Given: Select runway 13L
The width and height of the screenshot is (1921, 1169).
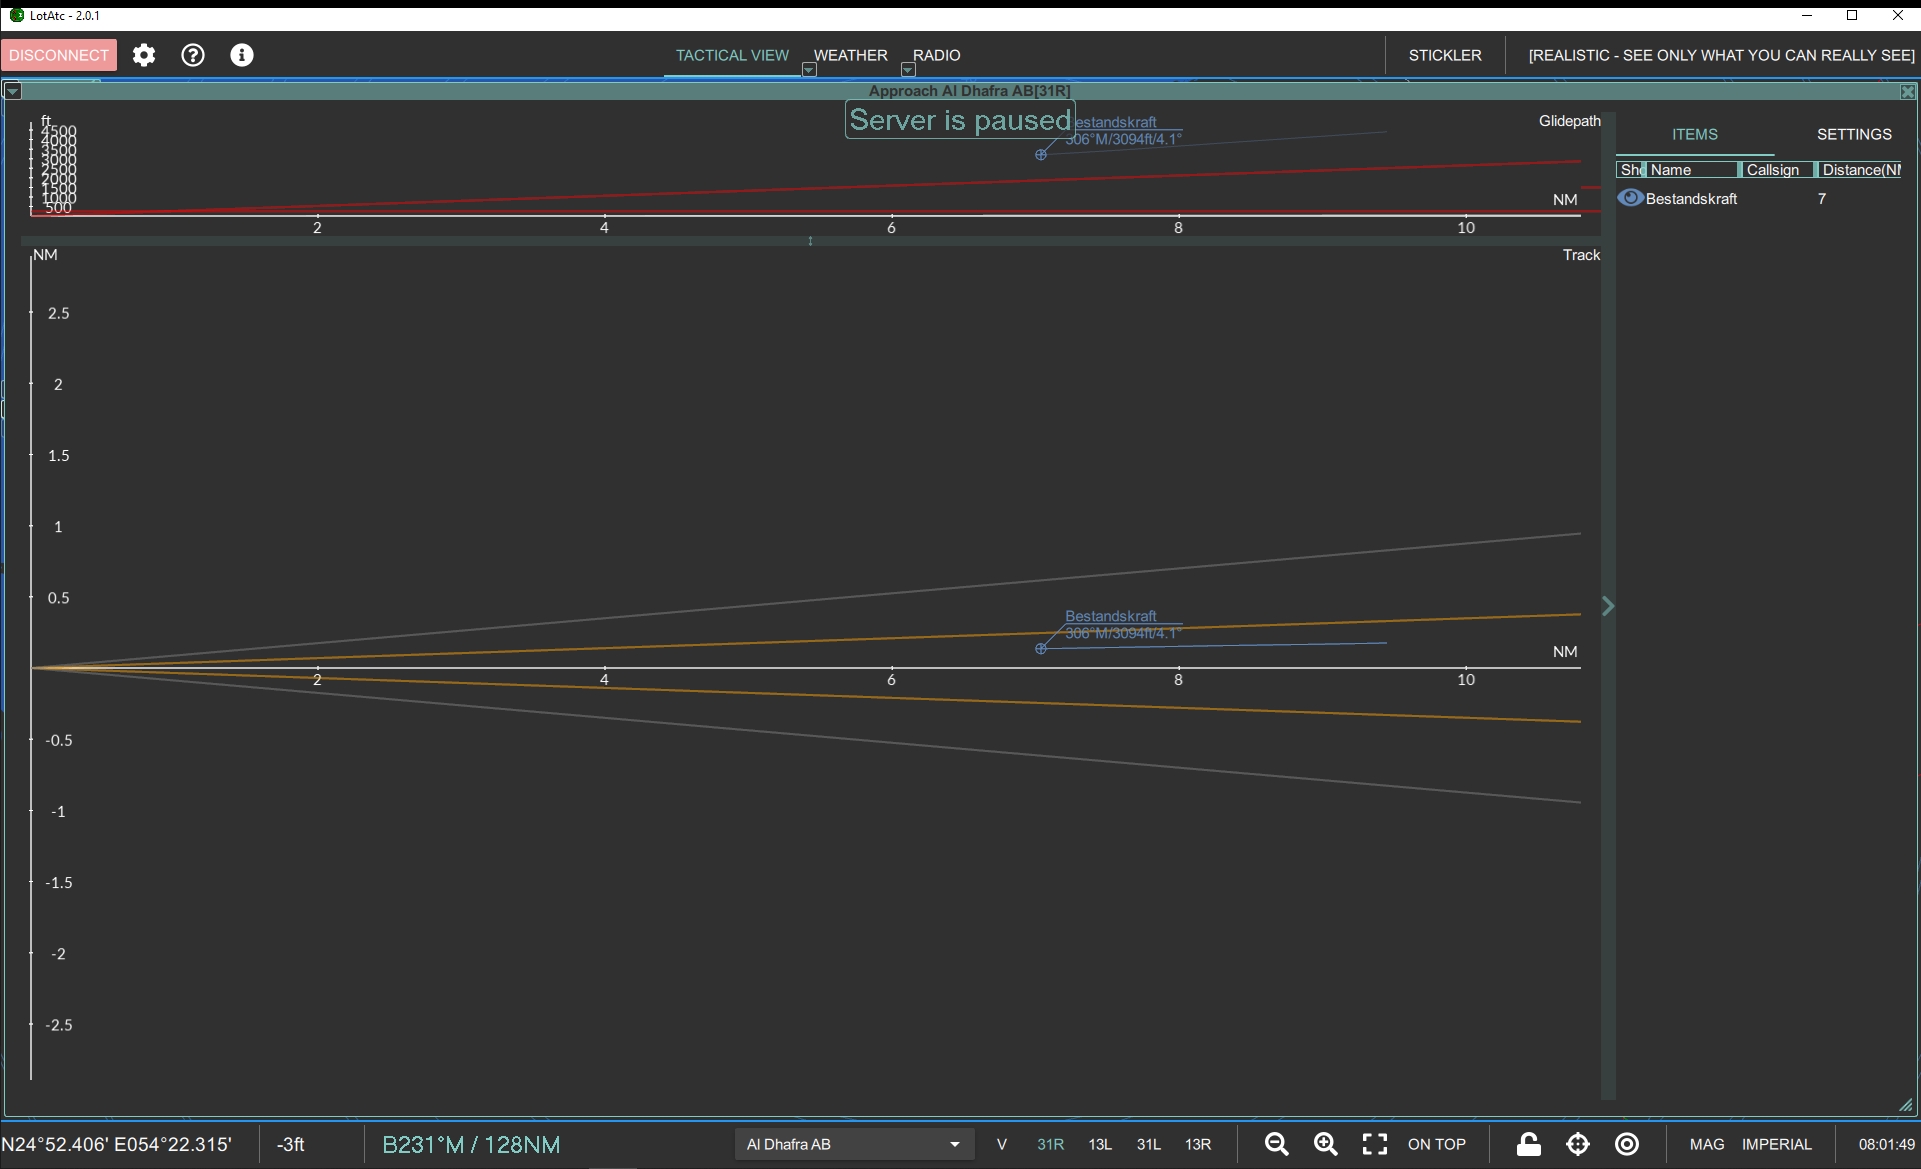Looking at the screenshot, I should [x=1100, y=1144].
